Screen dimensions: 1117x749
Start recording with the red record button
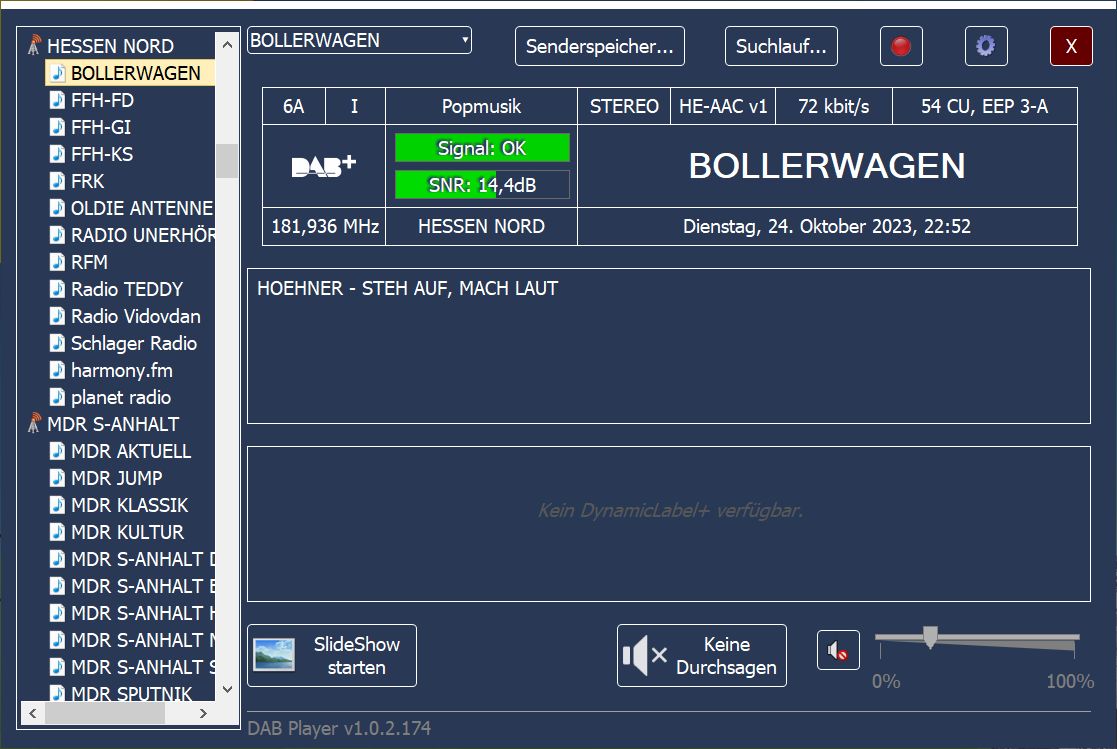pyautogui.click(x=901, y=46)
